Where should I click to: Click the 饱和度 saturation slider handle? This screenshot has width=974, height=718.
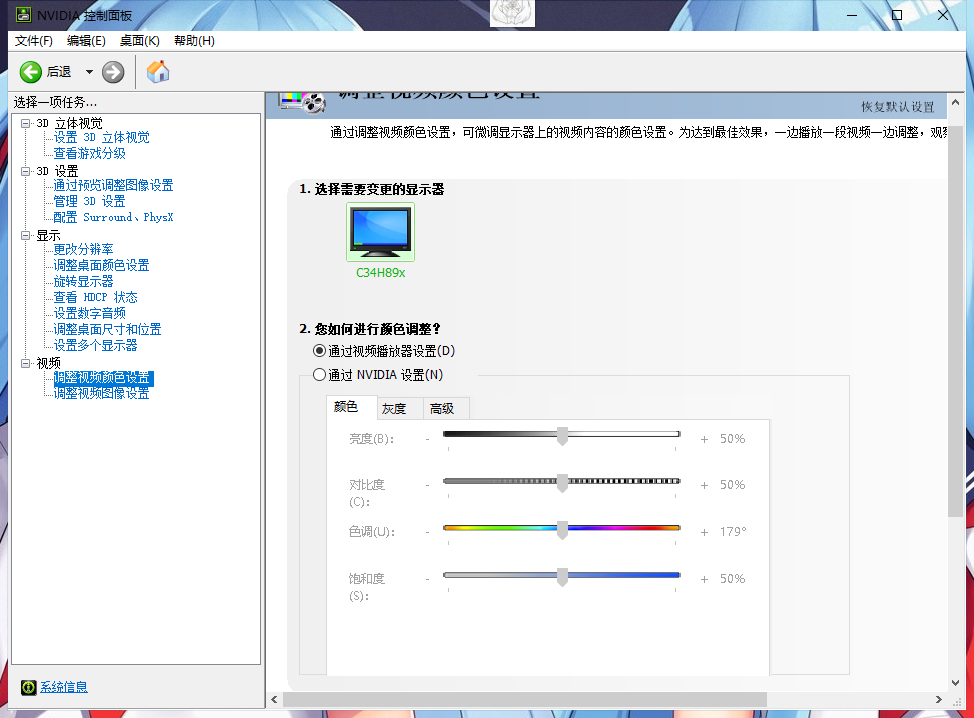click(x=562, y=577)
